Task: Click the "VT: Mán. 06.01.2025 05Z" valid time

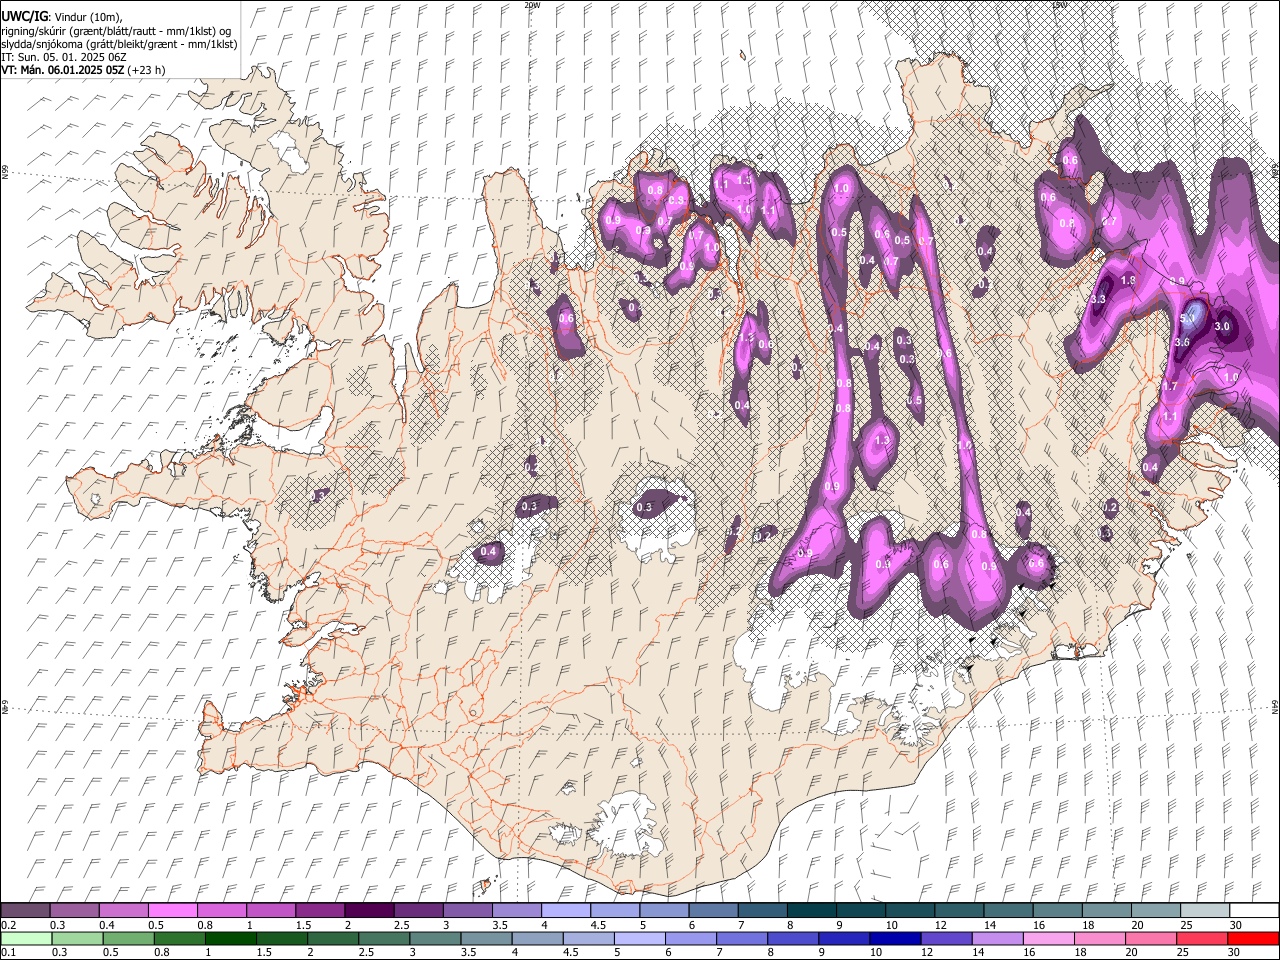Action: point(62,70)
